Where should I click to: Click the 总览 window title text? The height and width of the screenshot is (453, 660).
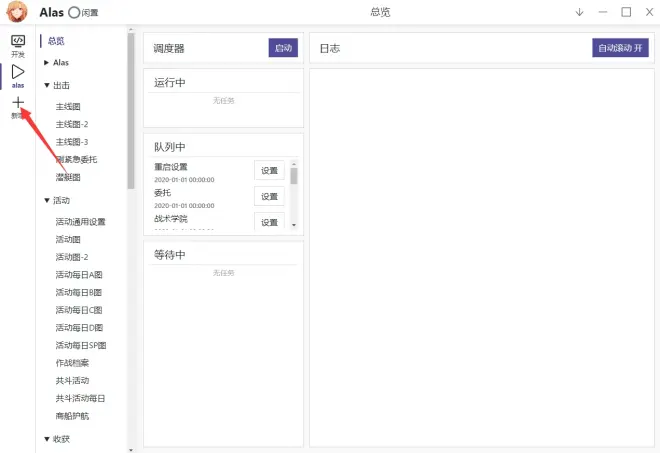[381, 12]
